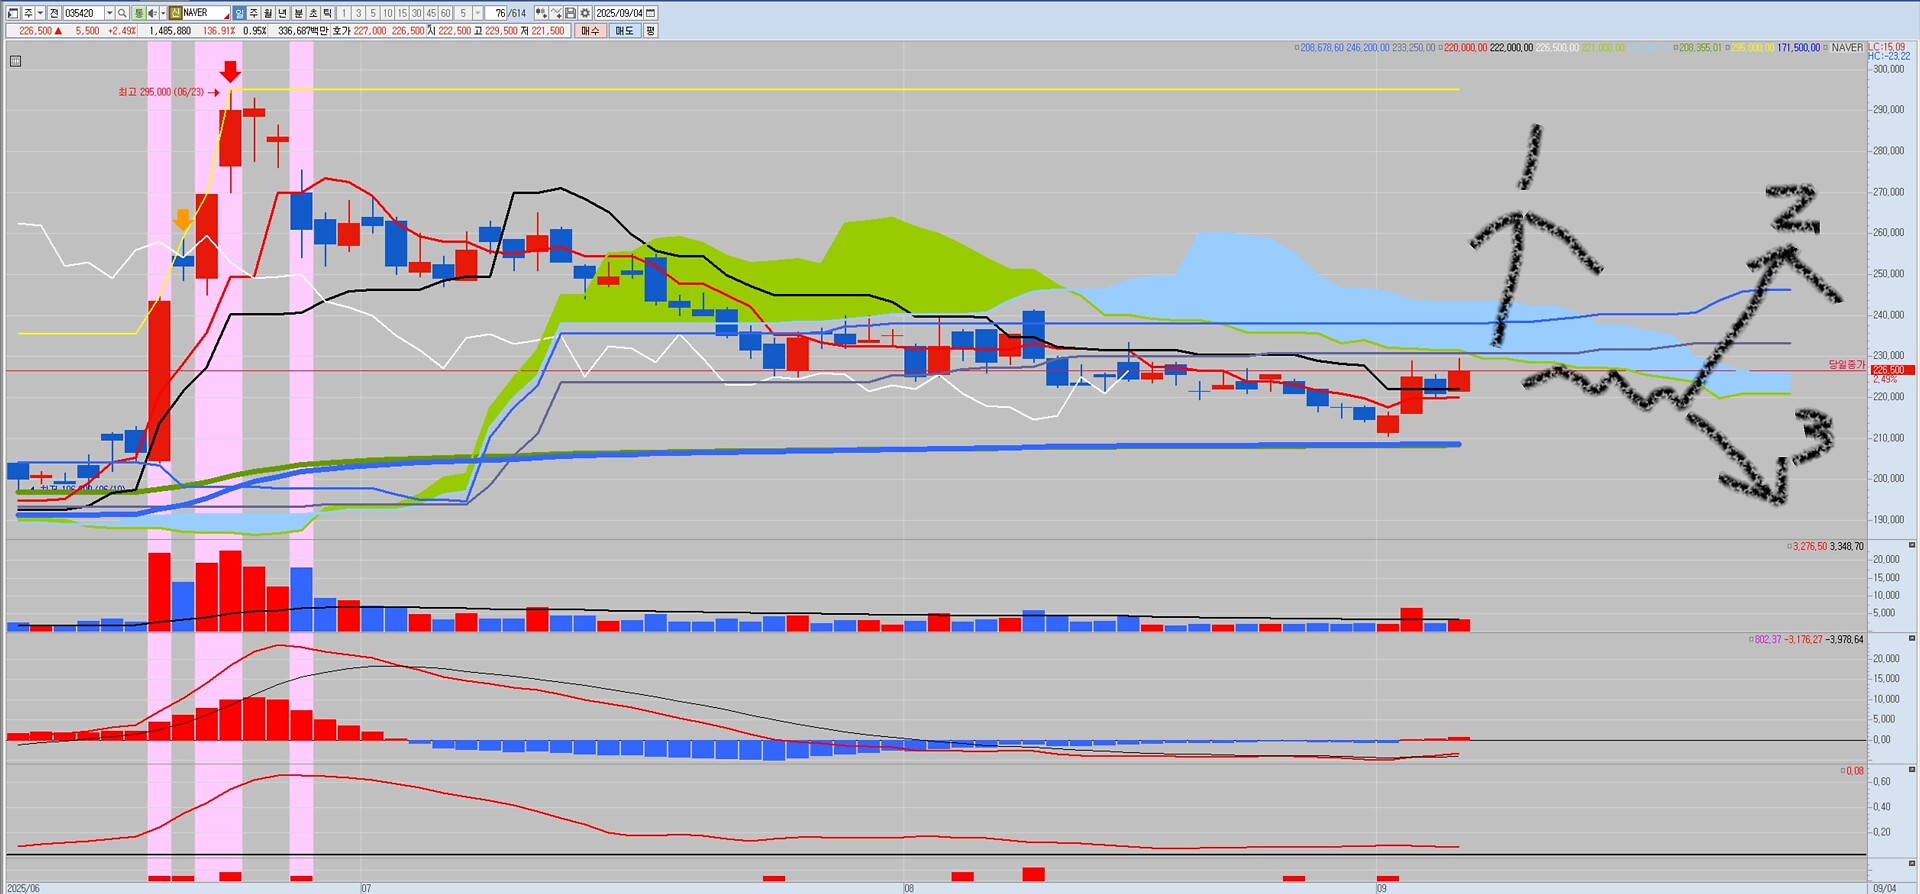Click the small grid icon at chart top-left
The height and width of the screenshot is (894, 1920).
[x=15, y=61]
